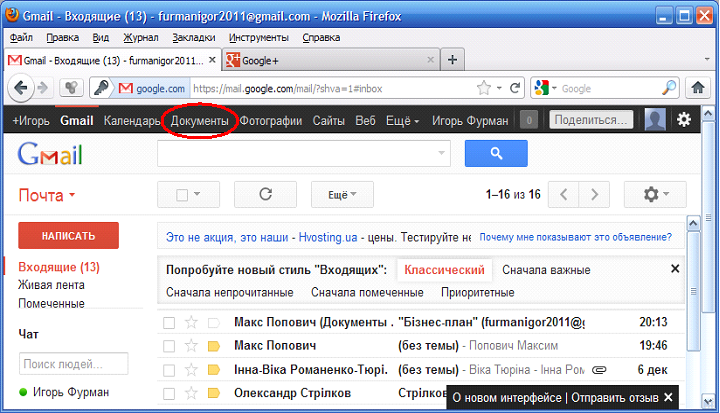Star the Макс Попович 20:13 message
The width and height of the screenshot is (720, 413).
pos(191,322)
